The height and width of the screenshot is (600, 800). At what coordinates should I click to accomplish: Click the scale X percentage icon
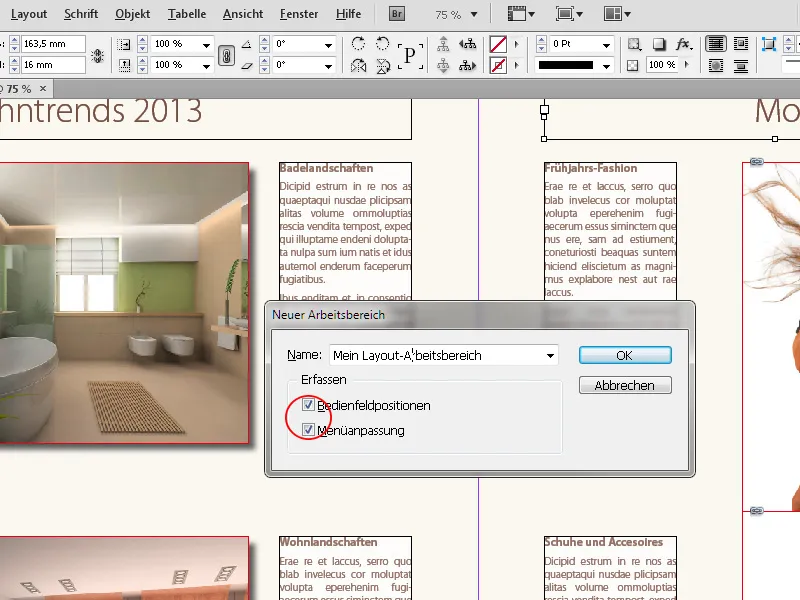(124, 44)
